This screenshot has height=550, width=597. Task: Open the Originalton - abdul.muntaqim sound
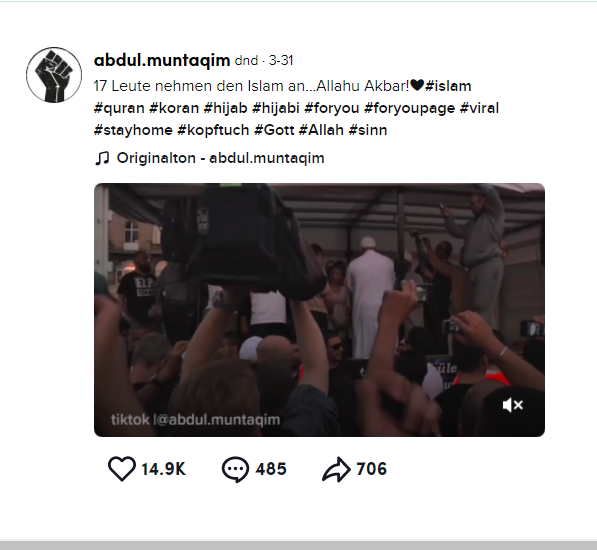pos(220,158)
